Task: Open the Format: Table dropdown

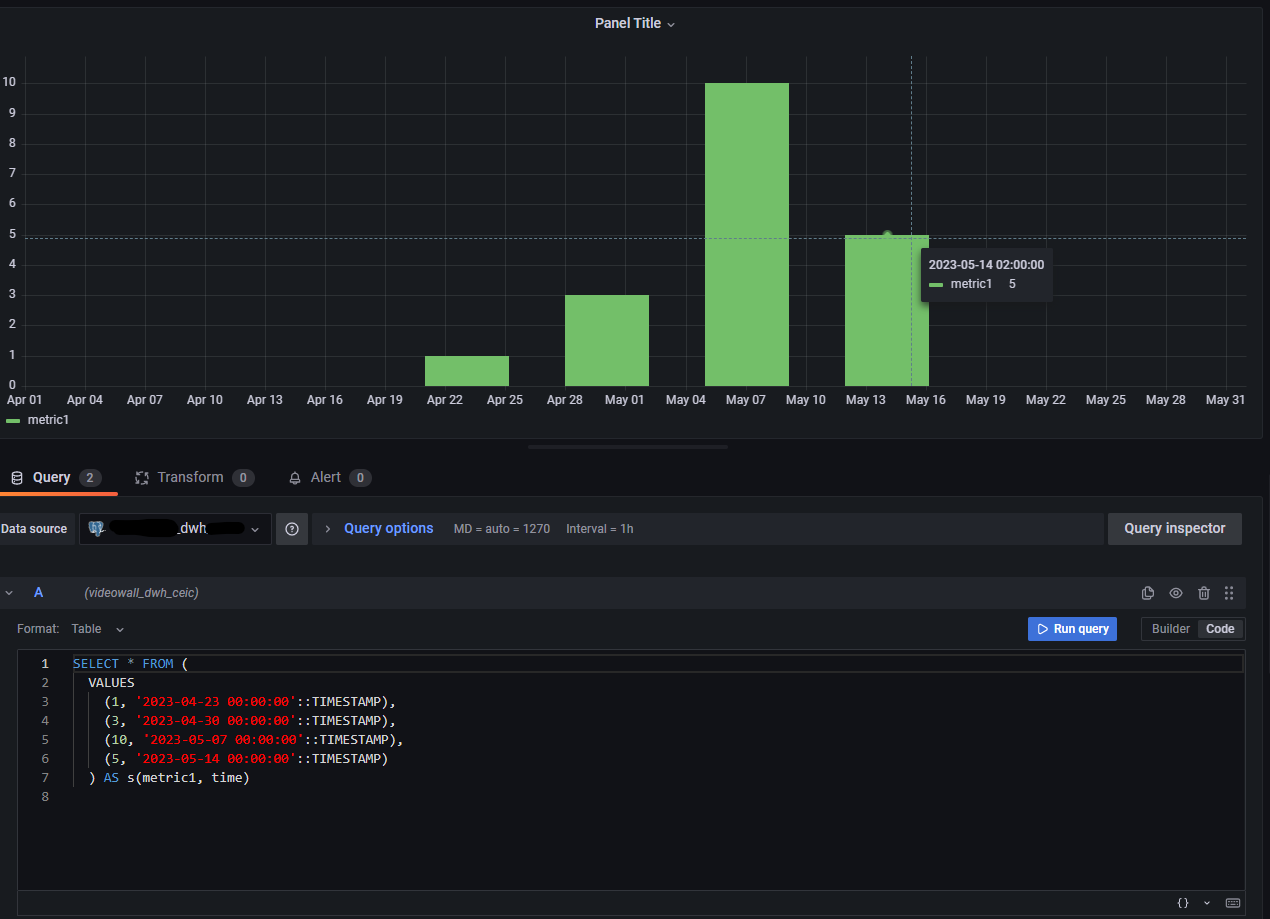Action: (97, 628)
